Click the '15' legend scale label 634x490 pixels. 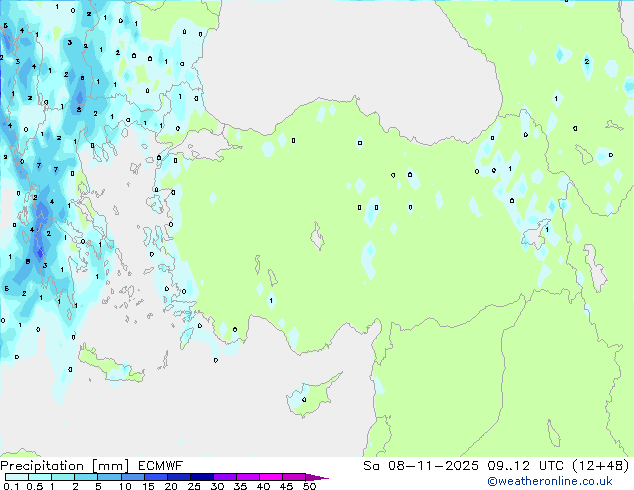[x=148, y=486]
